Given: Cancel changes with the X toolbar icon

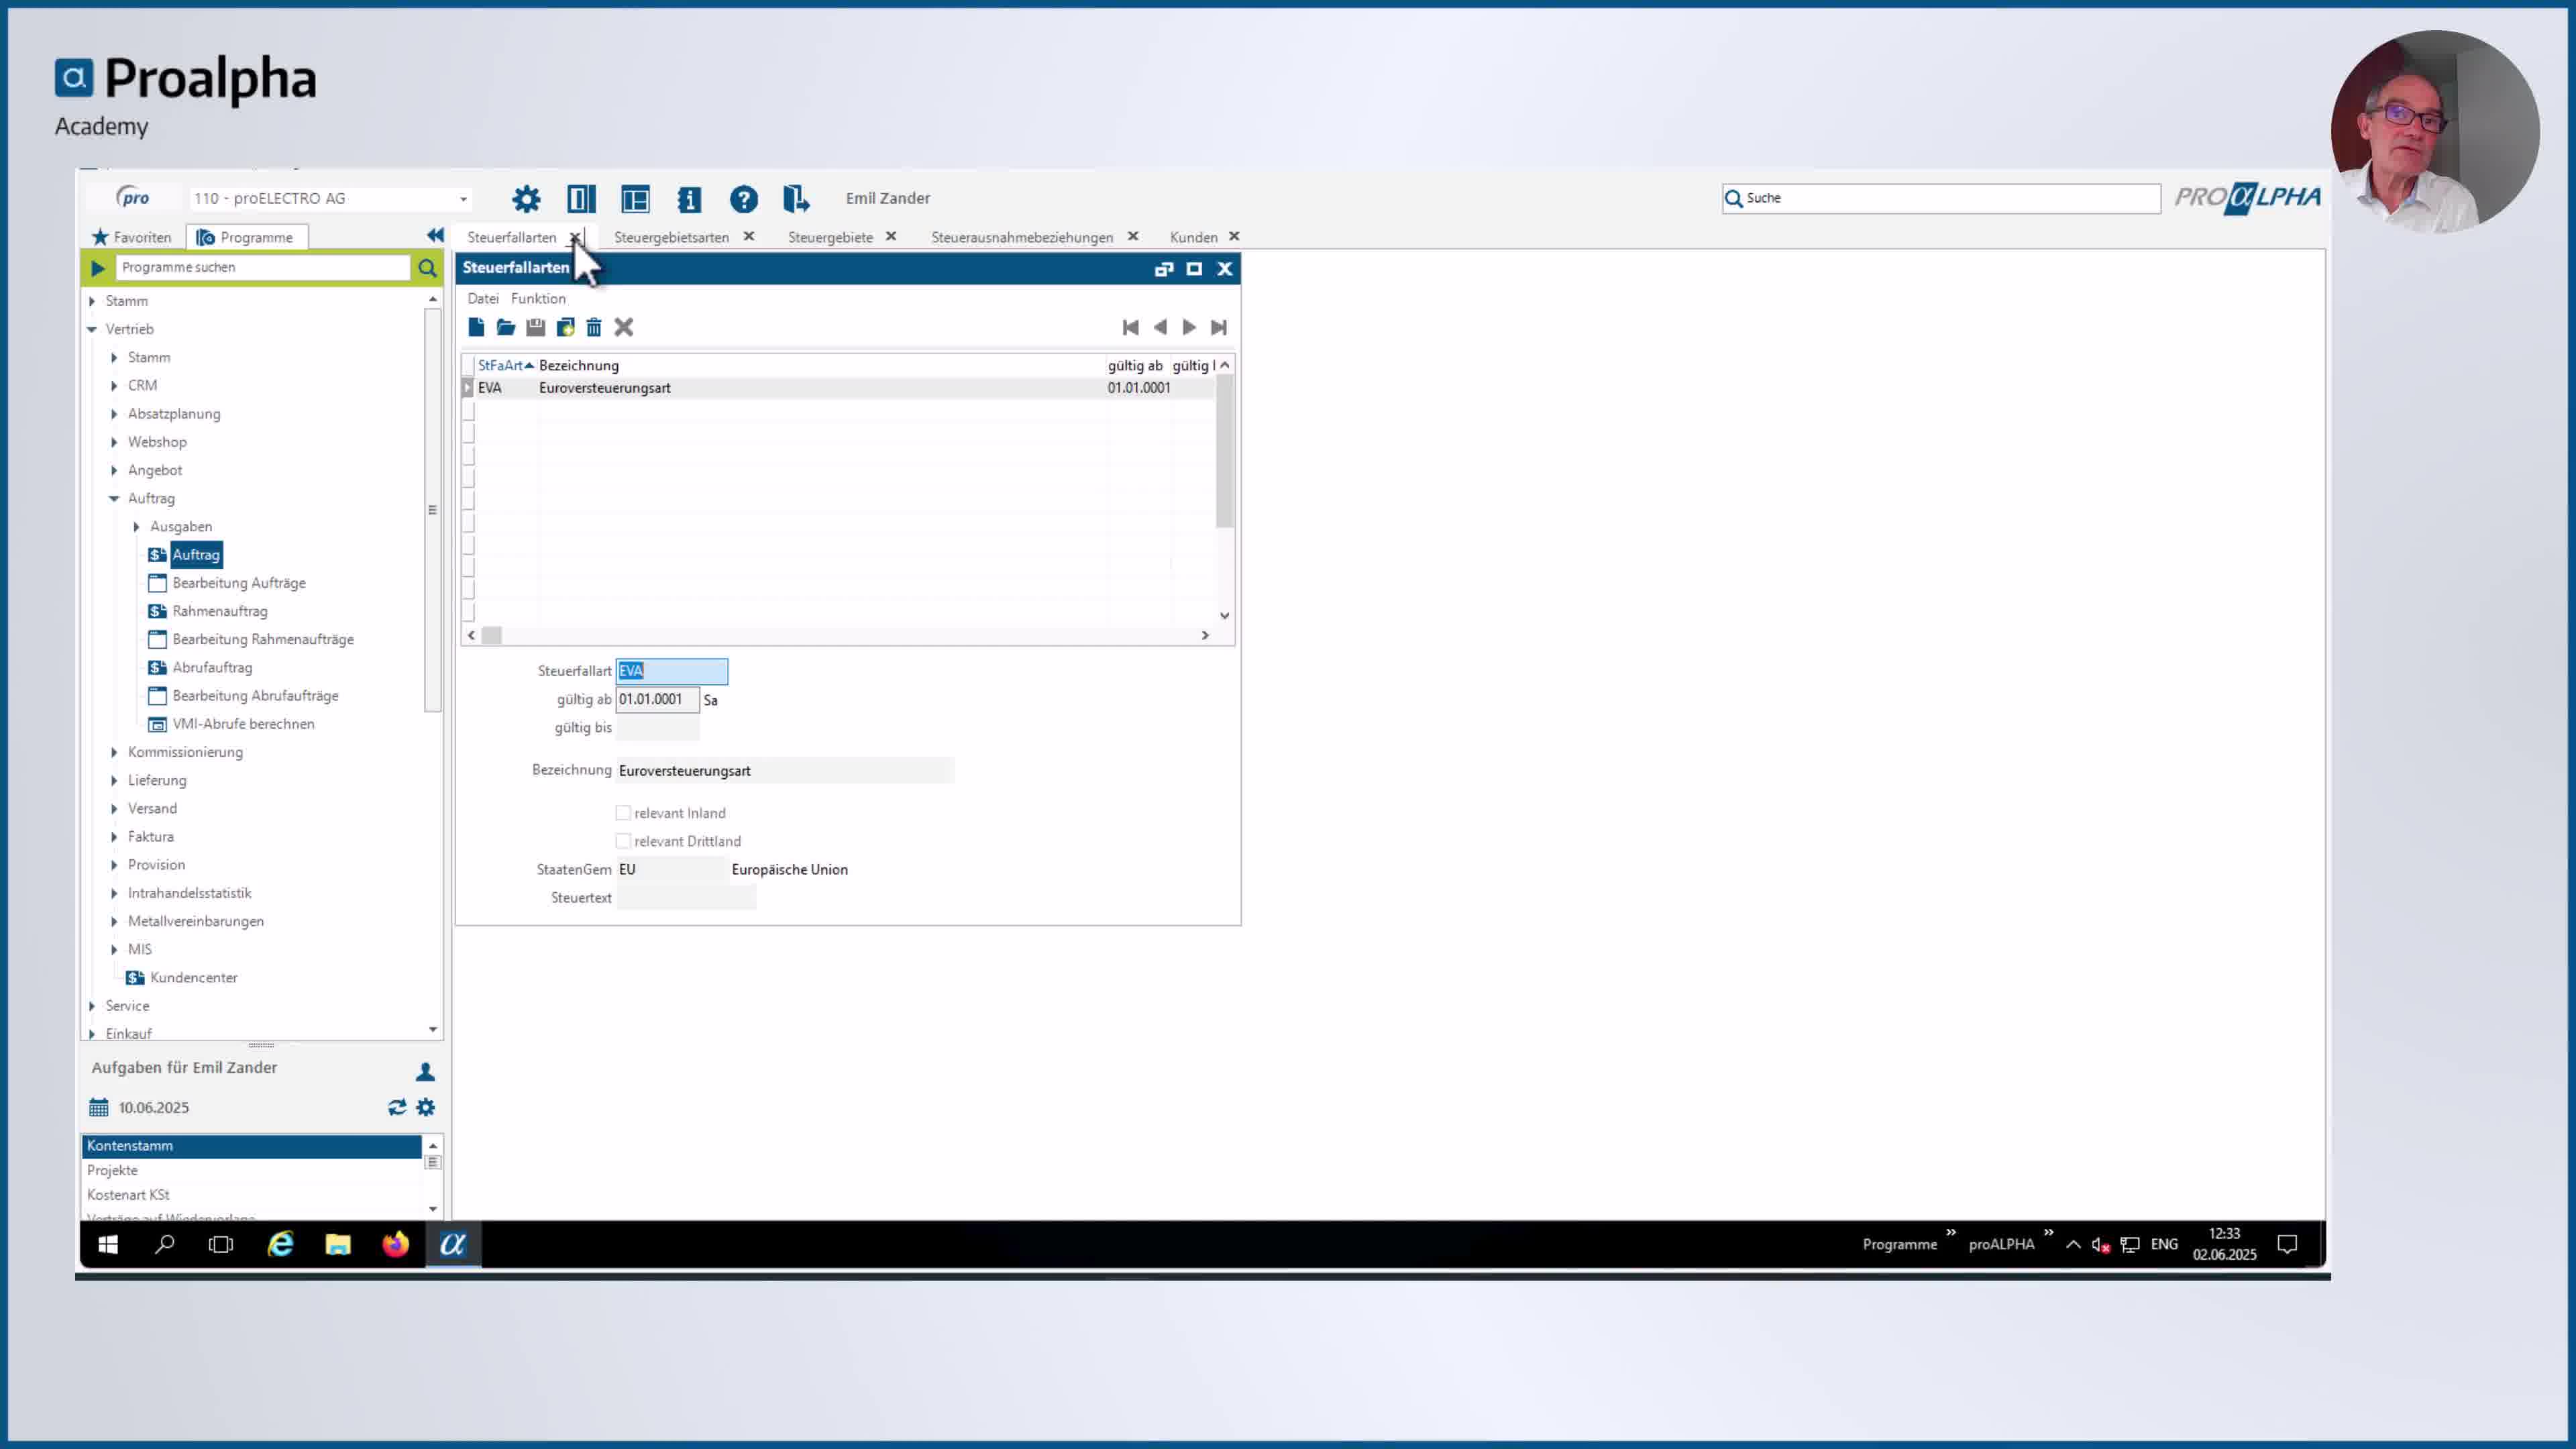Looking at the screenshot, I should tap(624, 327).
